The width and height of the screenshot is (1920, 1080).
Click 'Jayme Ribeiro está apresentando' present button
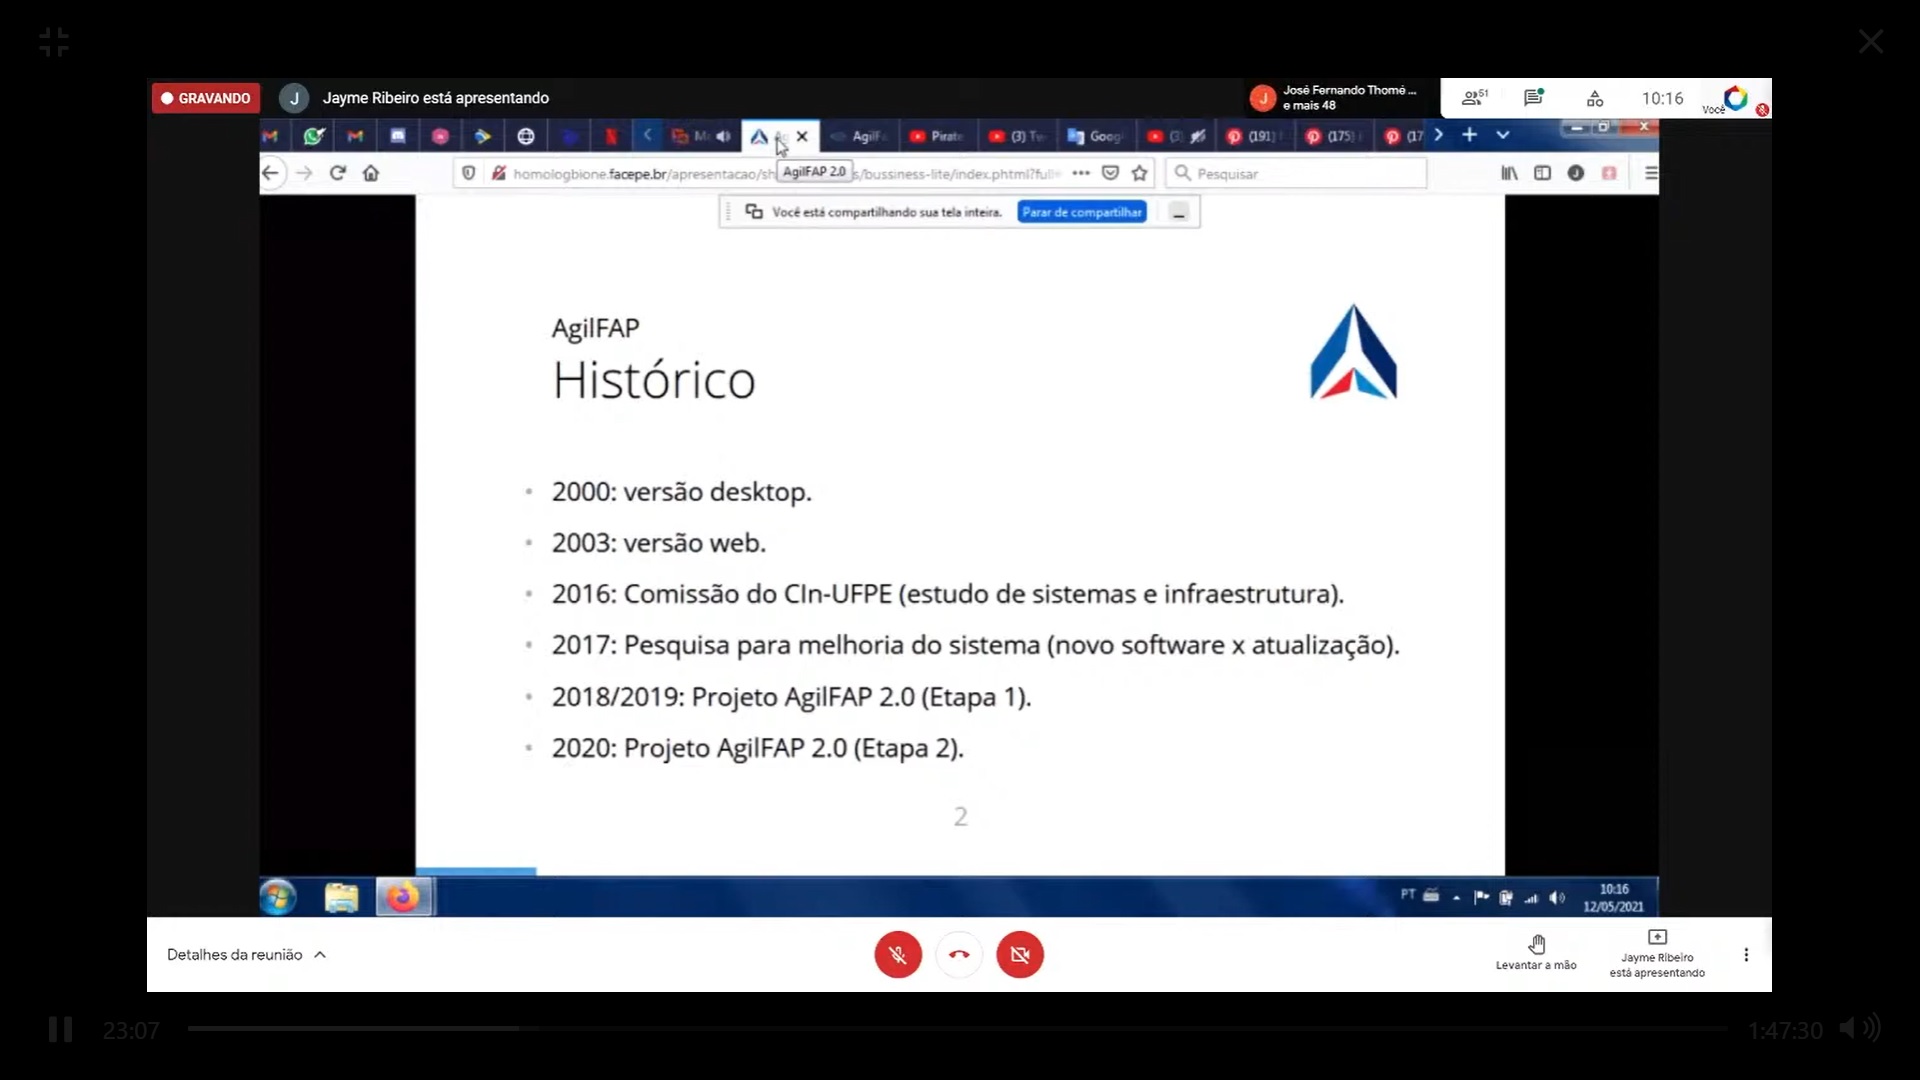[1657, 953]
